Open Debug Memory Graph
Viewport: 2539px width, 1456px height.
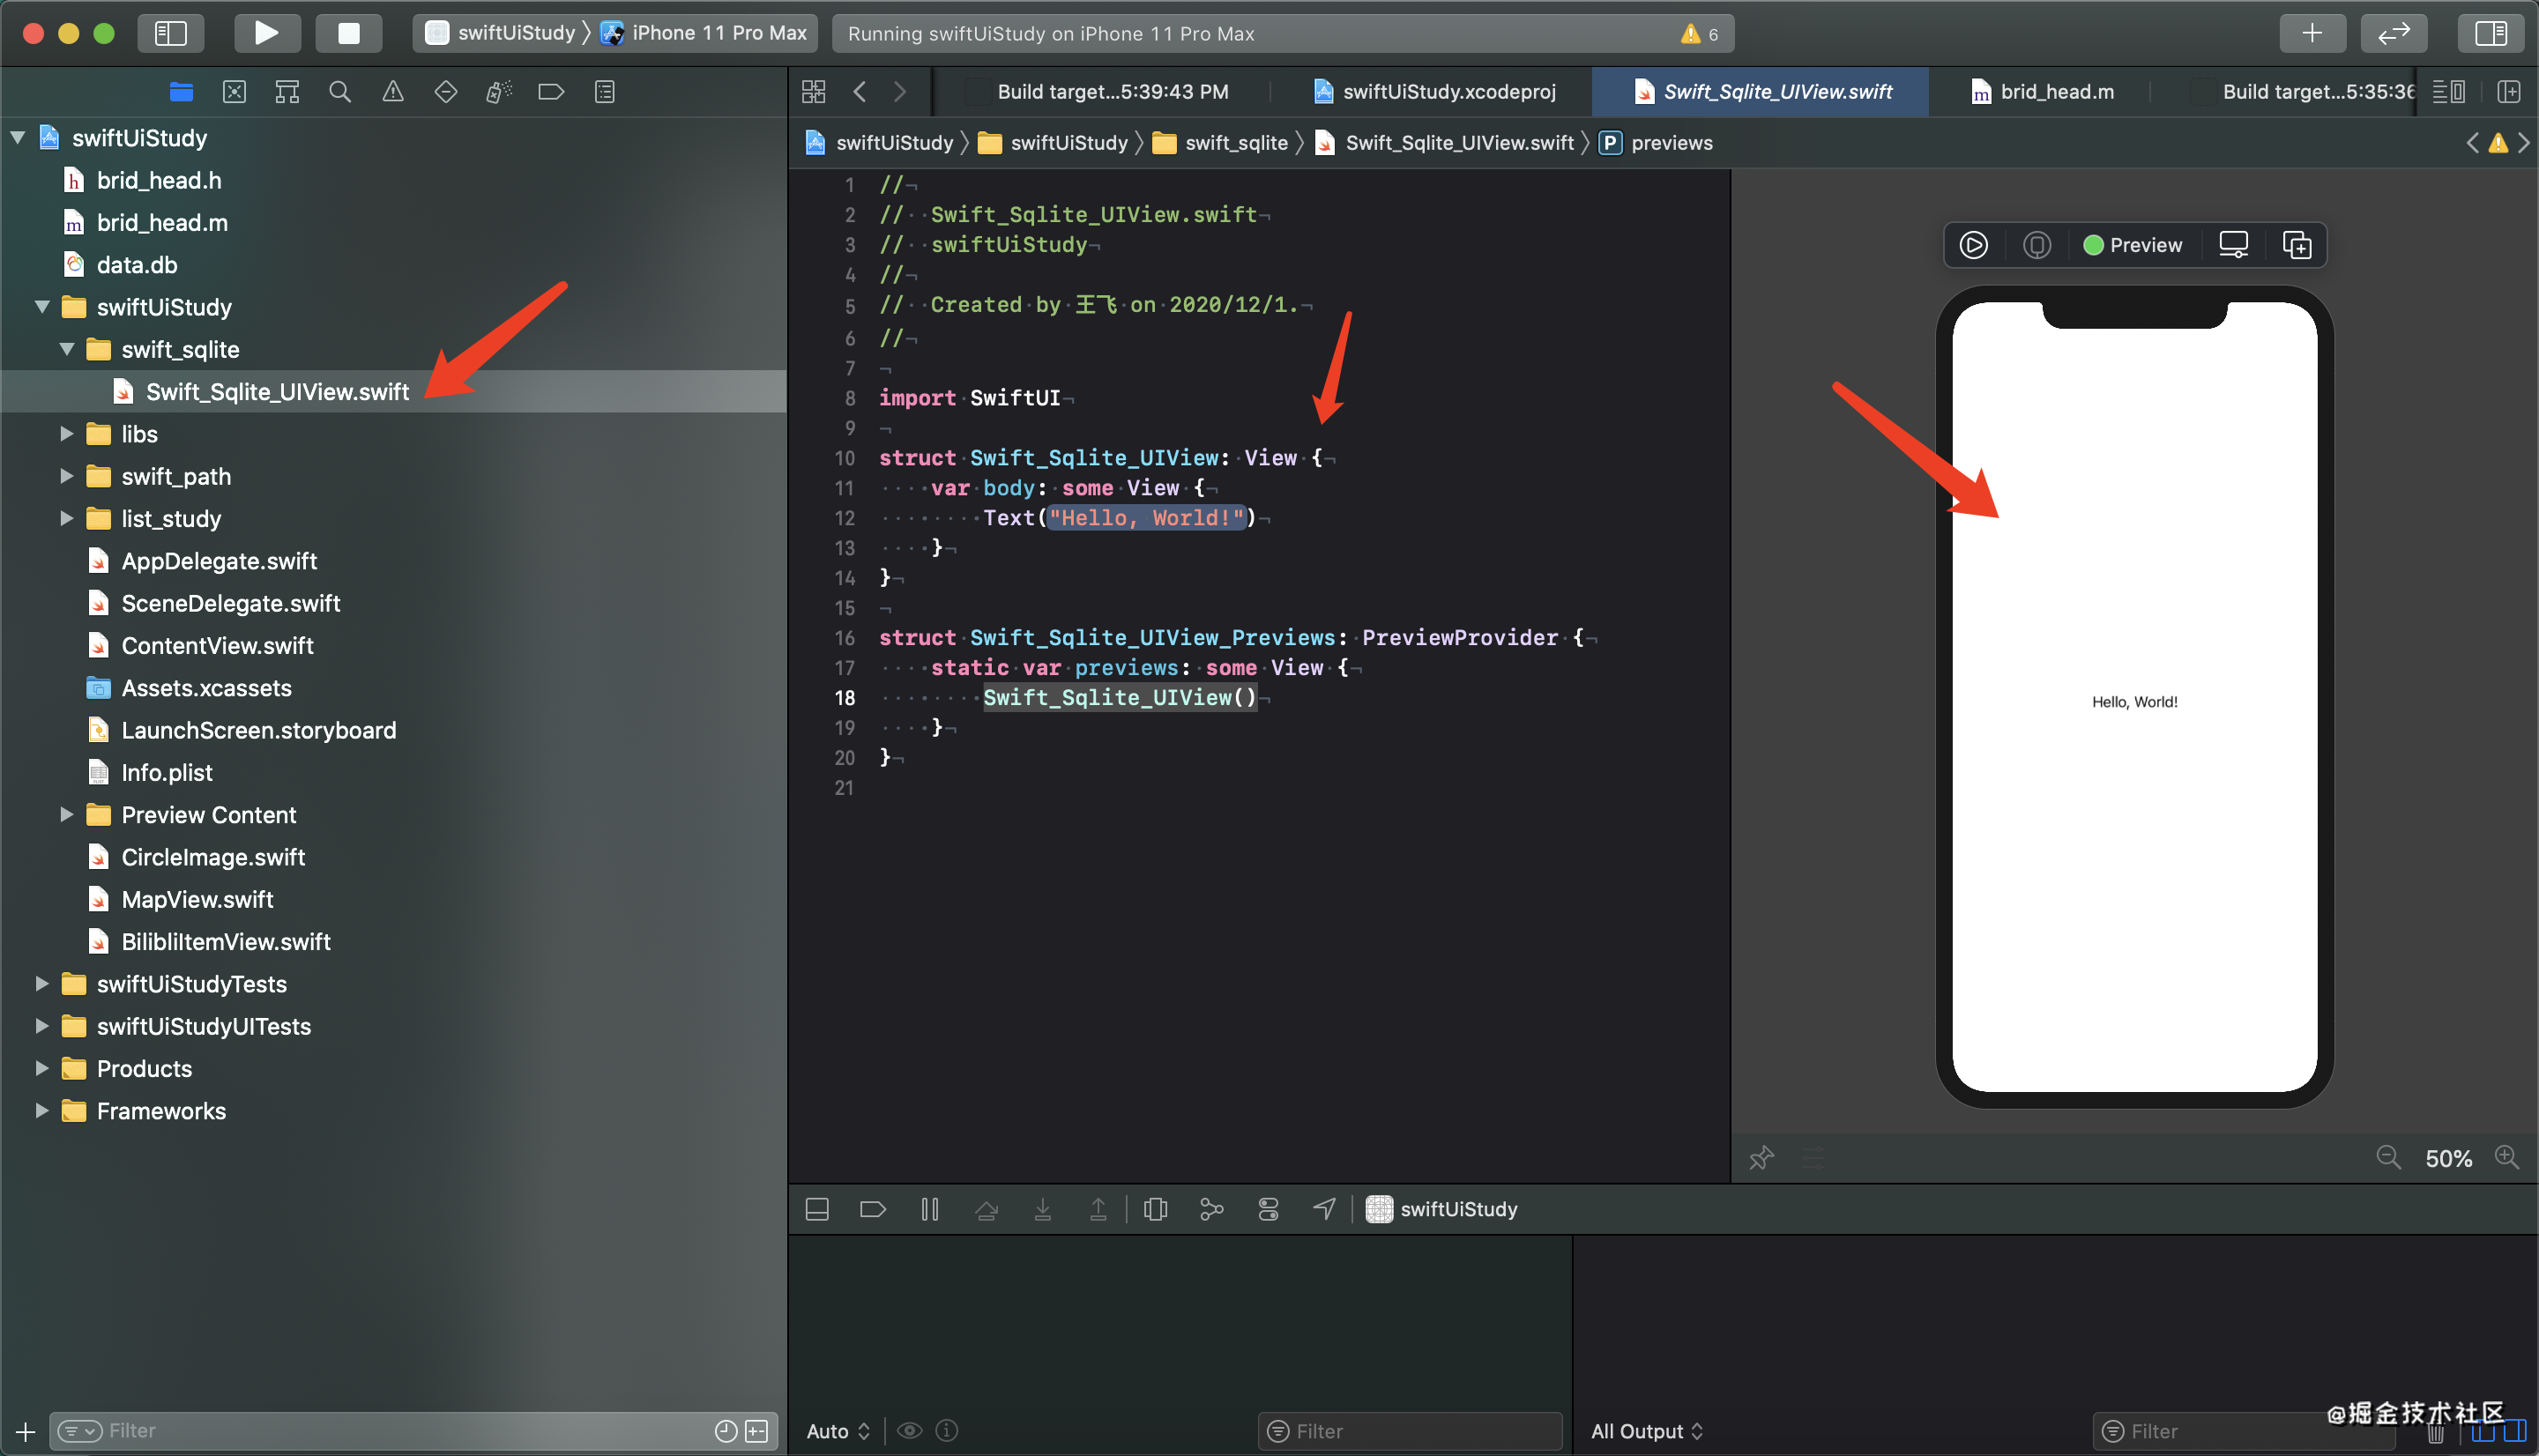click(x=1211, y=1209)
